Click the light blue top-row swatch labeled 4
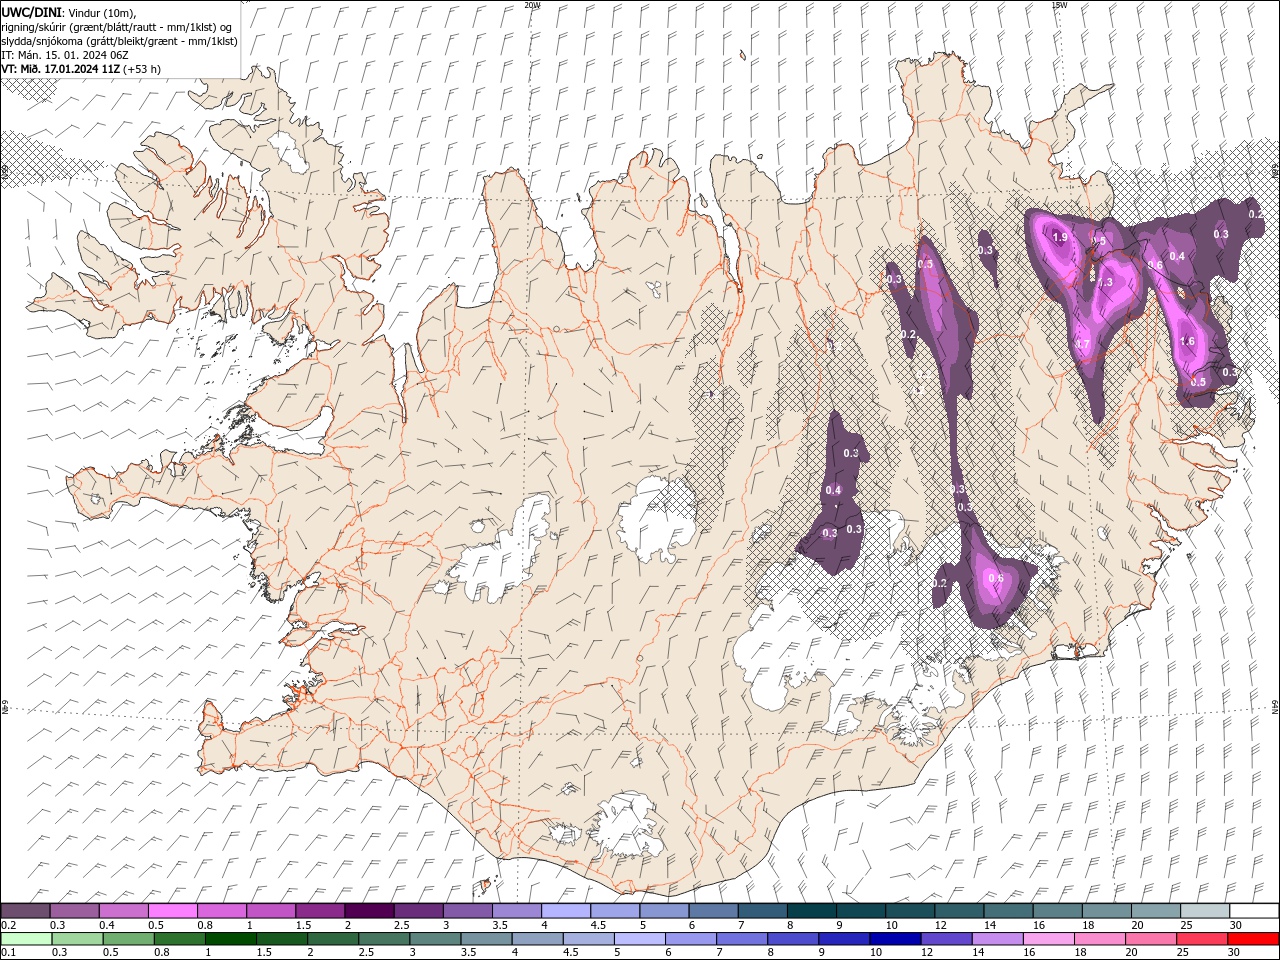1280x960 pixels. tap(565, 911)
